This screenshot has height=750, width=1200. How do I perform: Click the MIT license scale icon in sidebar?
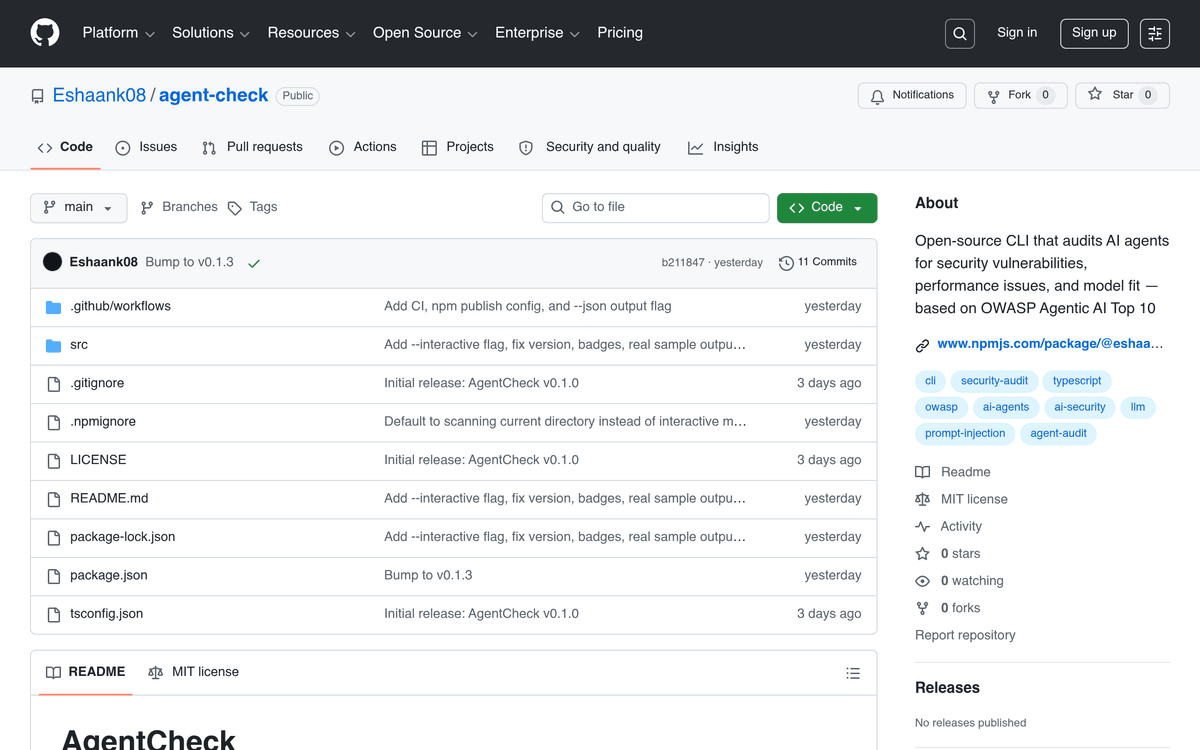(923, 499)
